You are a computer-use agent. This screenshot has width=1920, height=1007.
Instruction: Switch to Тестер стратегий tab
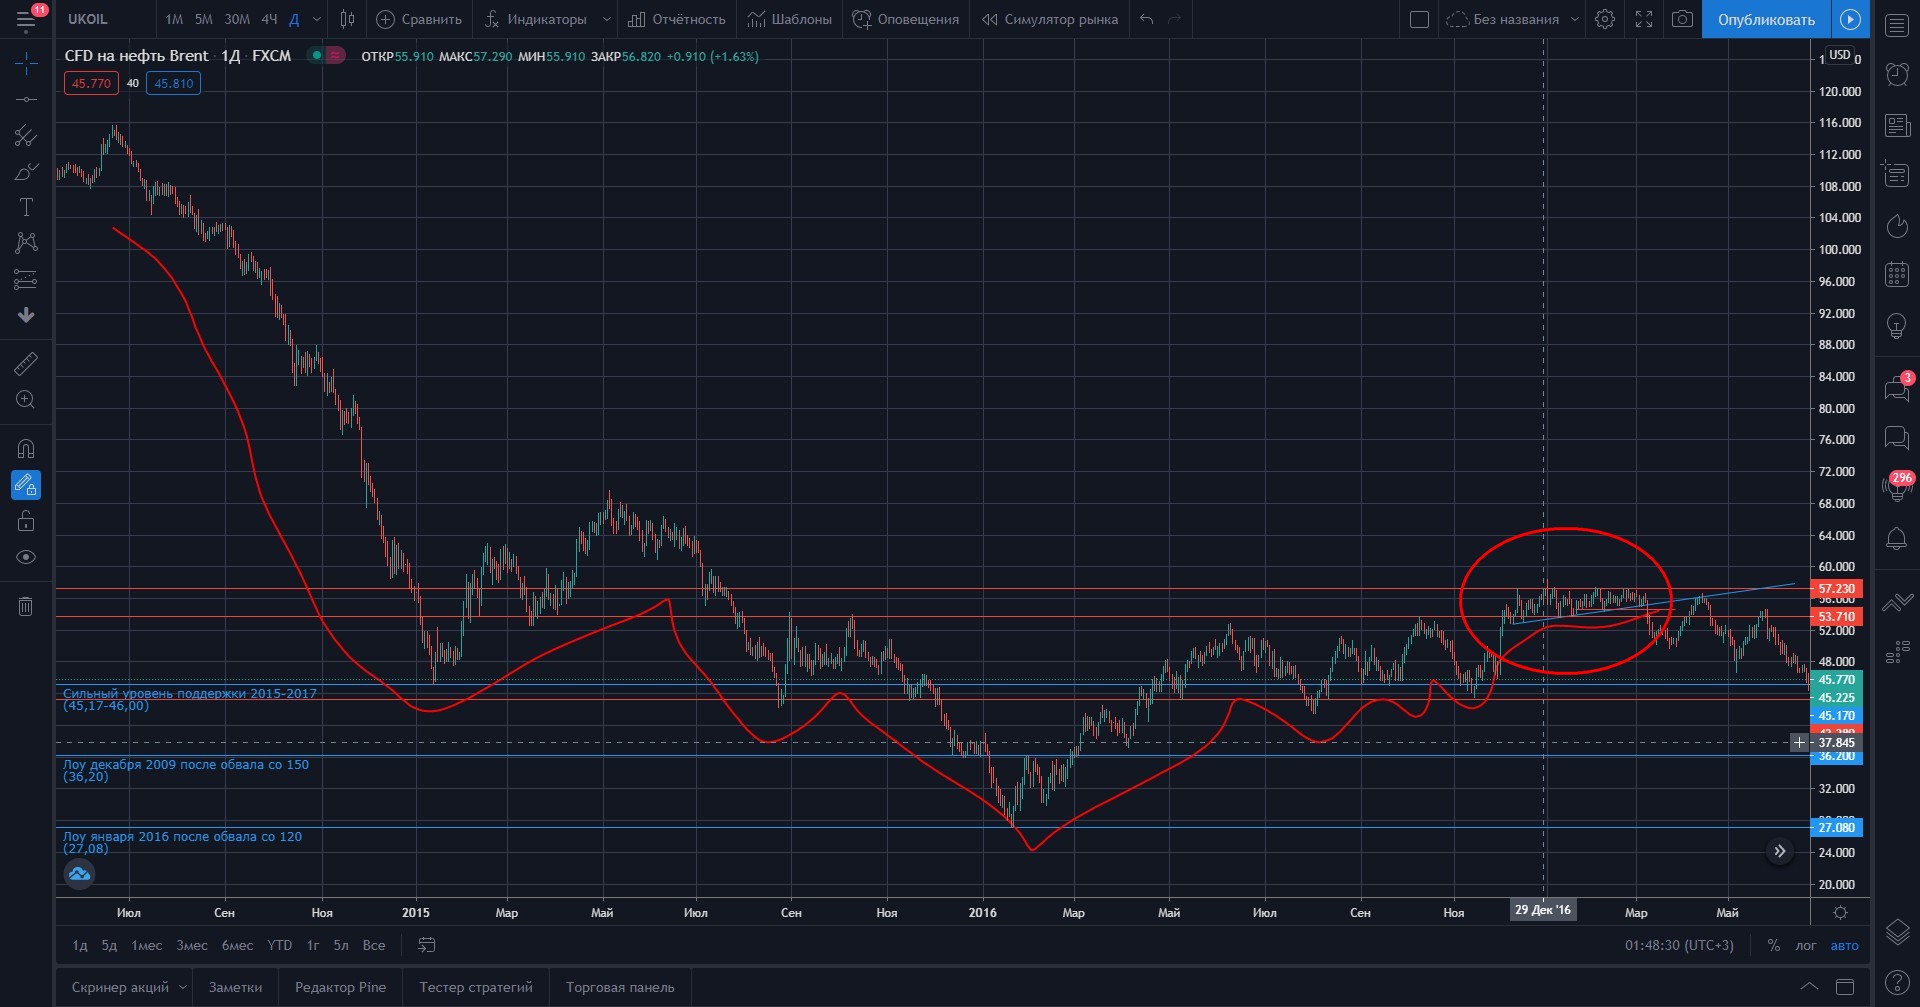pyautogui.click(x=476, y=987)
